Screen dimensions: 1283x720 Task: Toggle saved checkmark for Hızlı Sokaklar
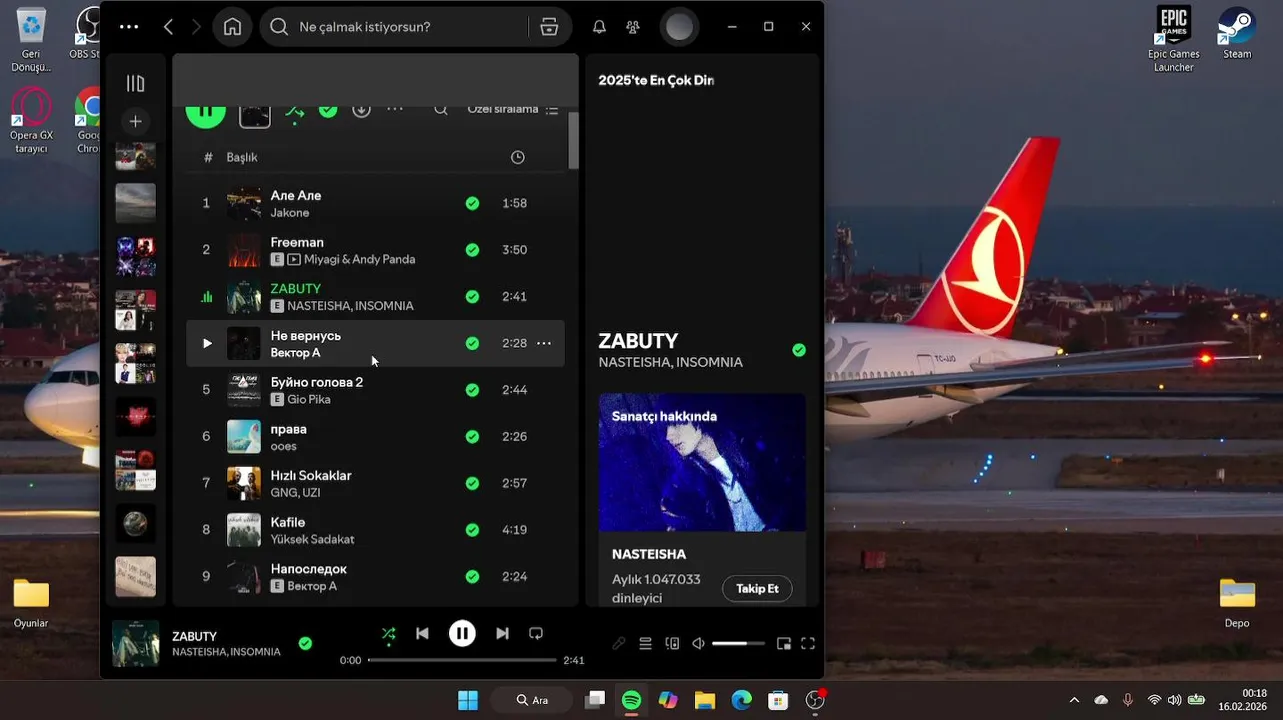[472, 483]
